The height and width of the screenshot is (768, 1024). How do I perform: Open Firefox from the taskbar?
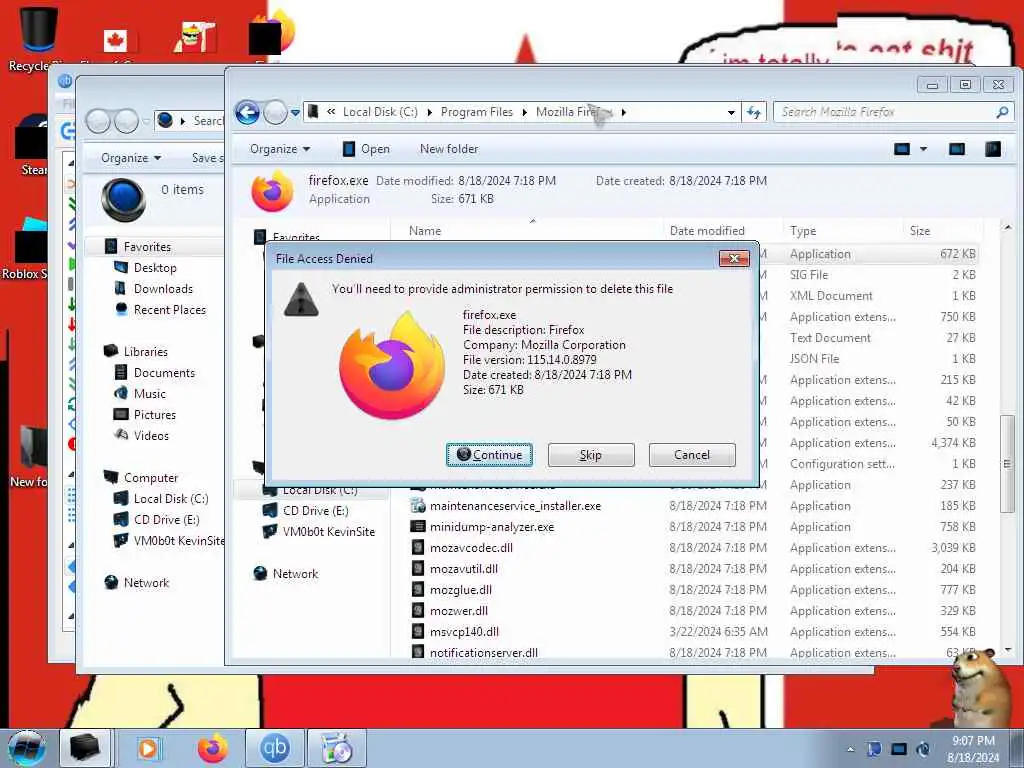pyautogui.click(x=213, y=748)
